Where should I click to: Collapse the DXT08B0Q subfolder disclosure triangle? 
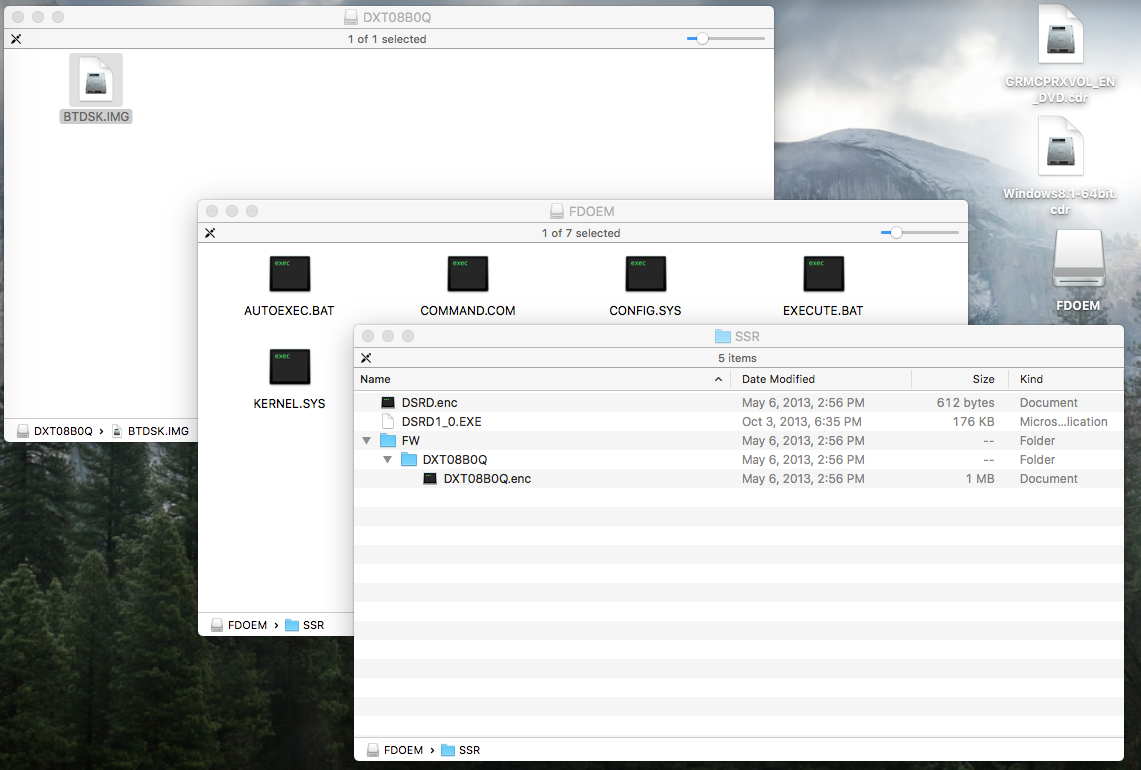pos(388,459)
